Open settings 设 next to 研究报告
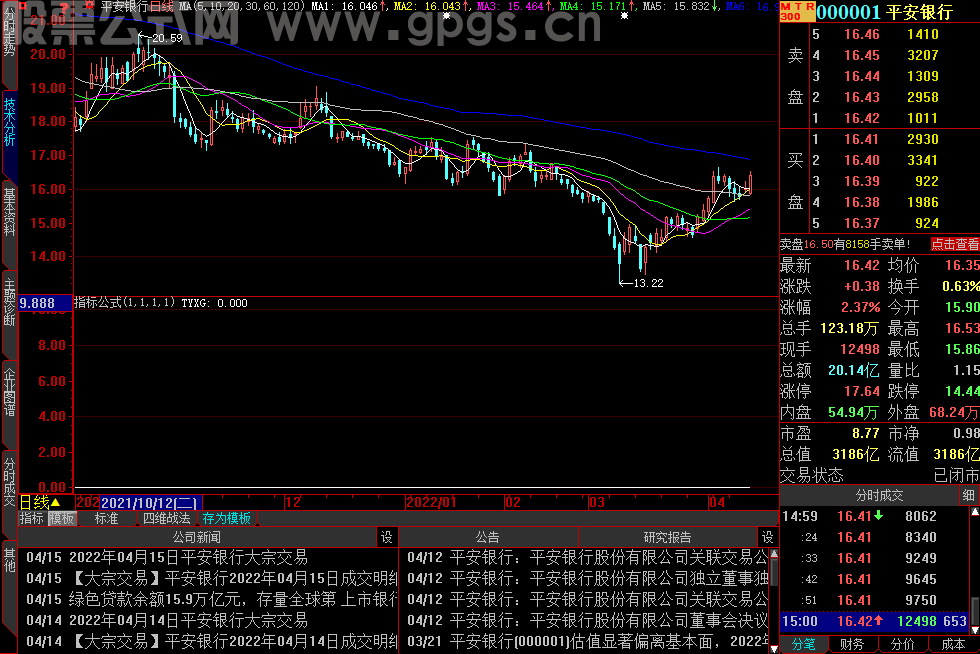980x654 pixels. point(768,537)
